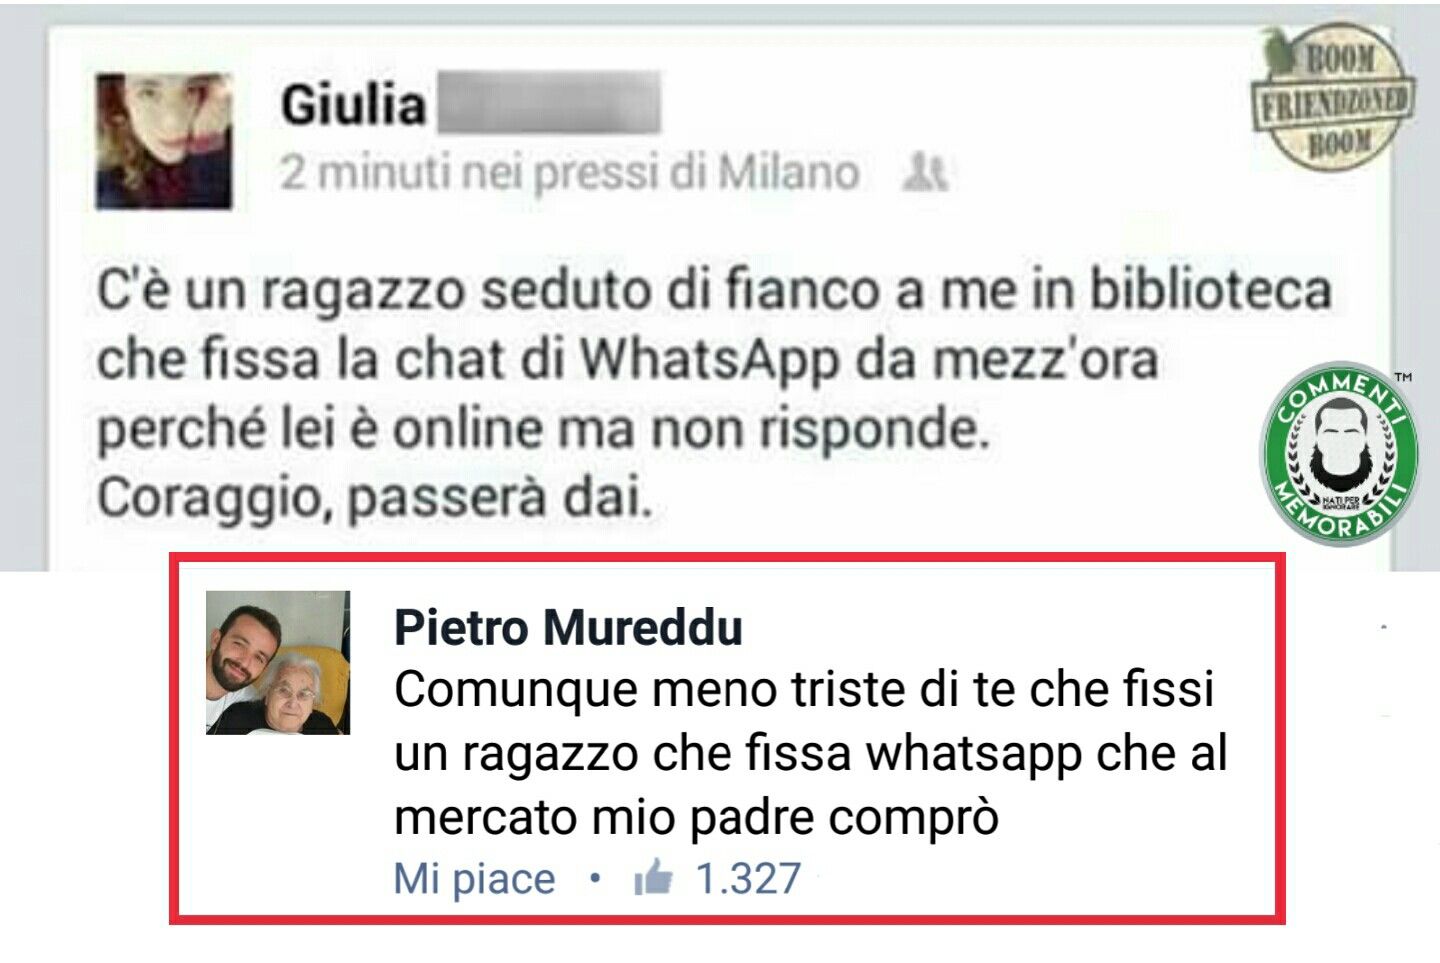Click the comment line mercato mio padre comprò

coord(696,817)
